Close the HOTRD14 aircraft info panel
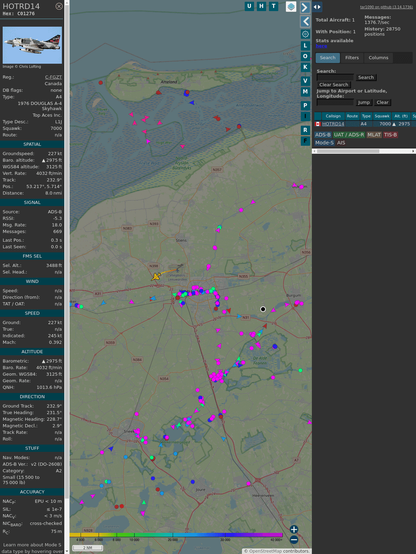The height and width of the screenshot is (554, 416). point(59,6)
